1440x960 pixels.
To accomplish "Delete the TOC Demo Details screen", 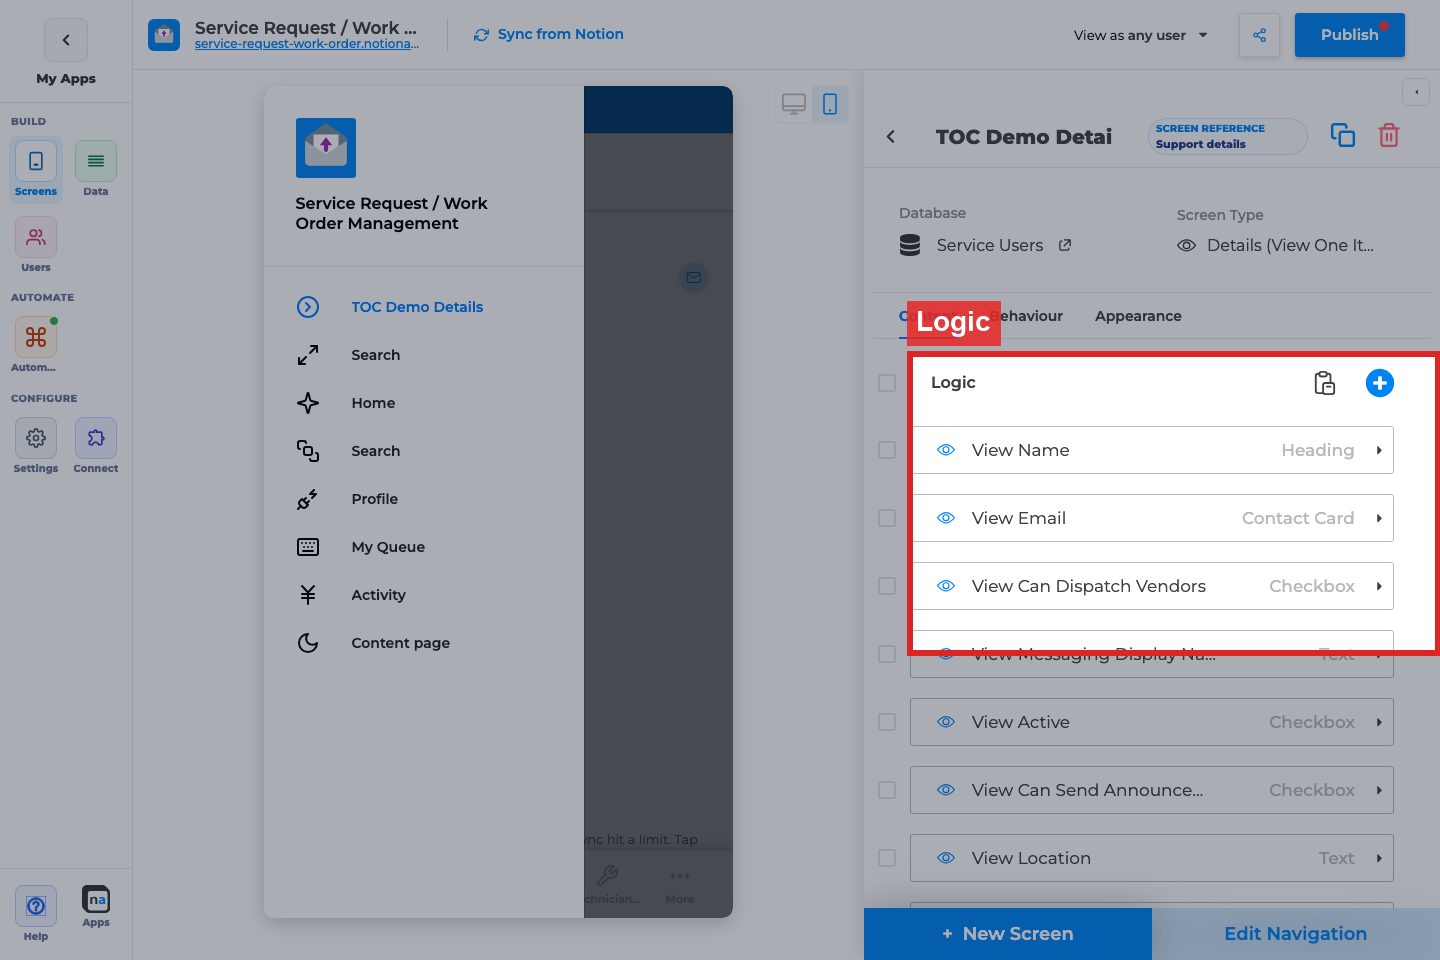I will 1389,135.
